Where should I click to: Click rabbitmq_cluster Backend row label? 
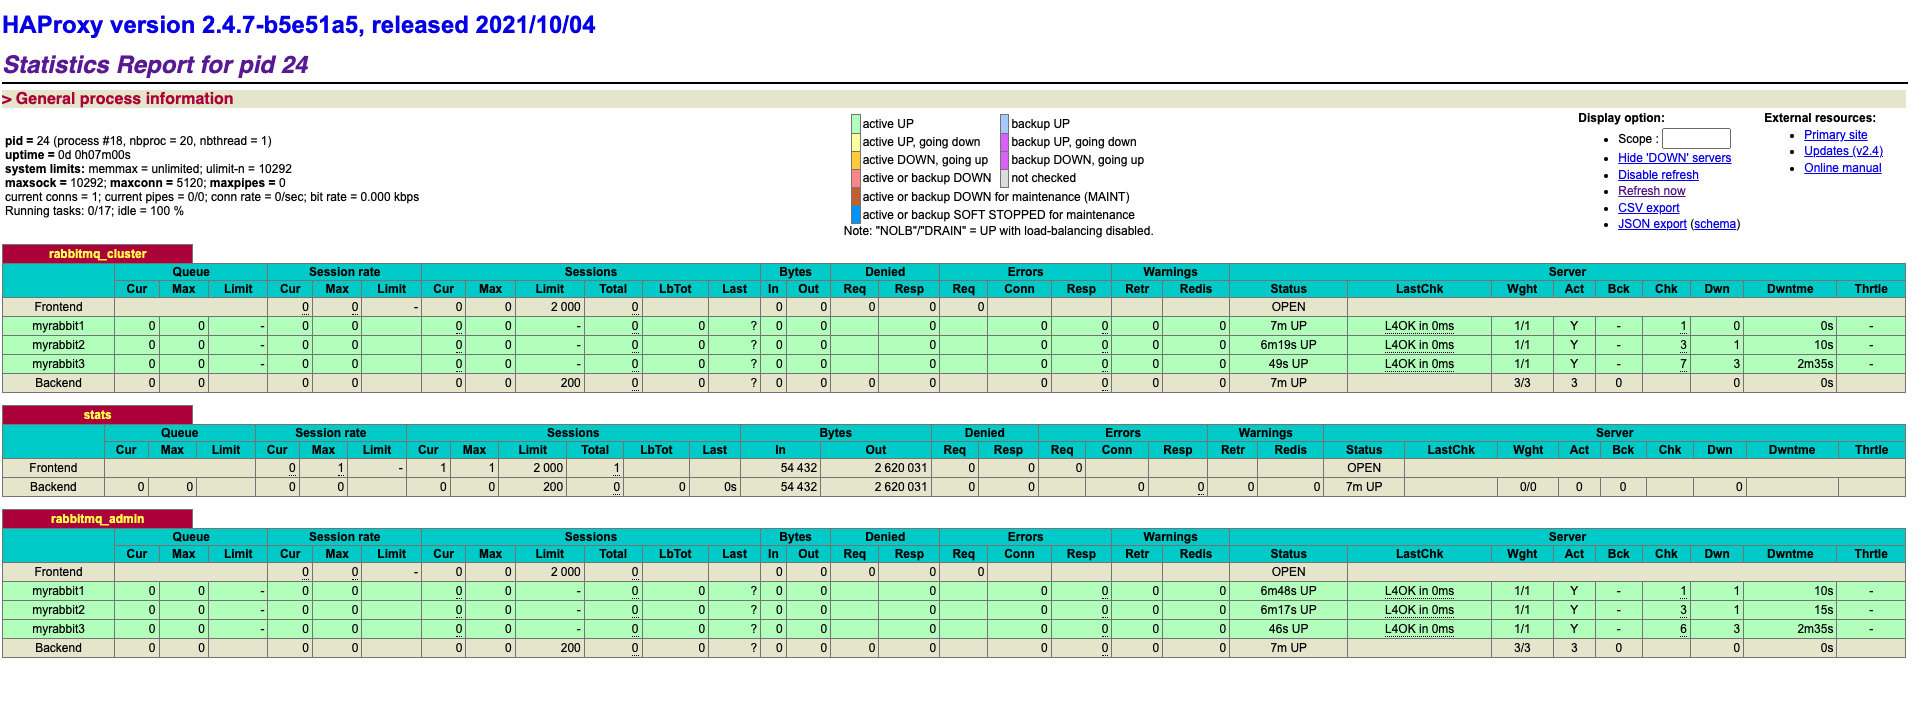(58, 383)
